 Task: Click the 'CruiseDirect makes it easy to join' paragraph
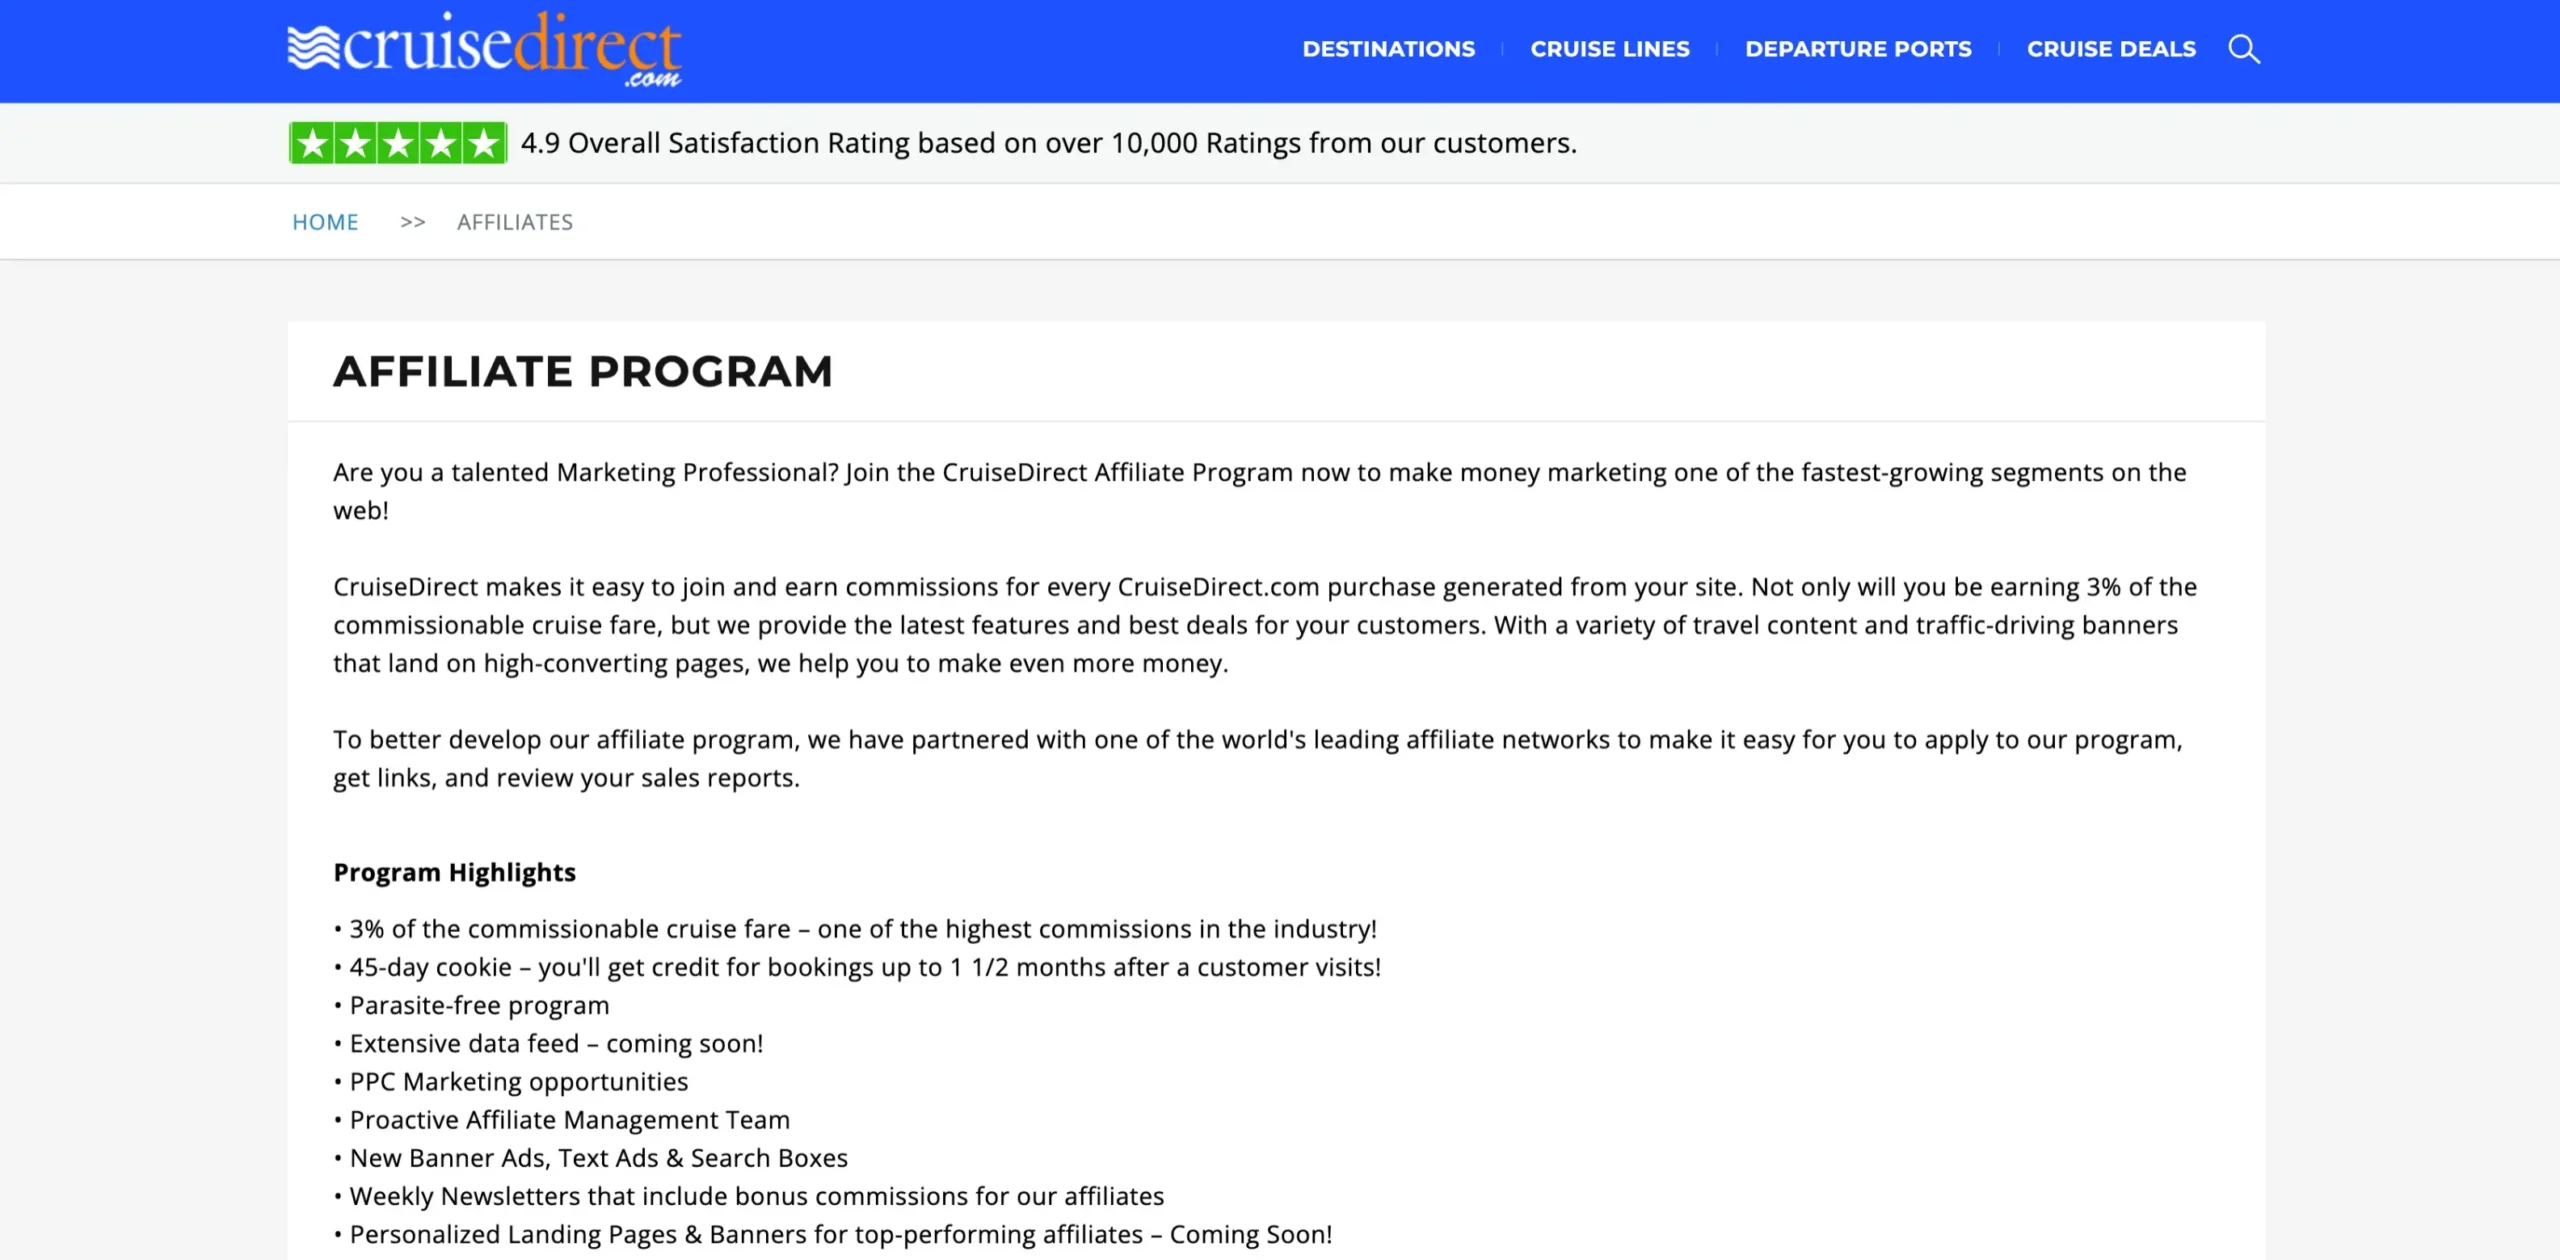[x=1265, y=625]
